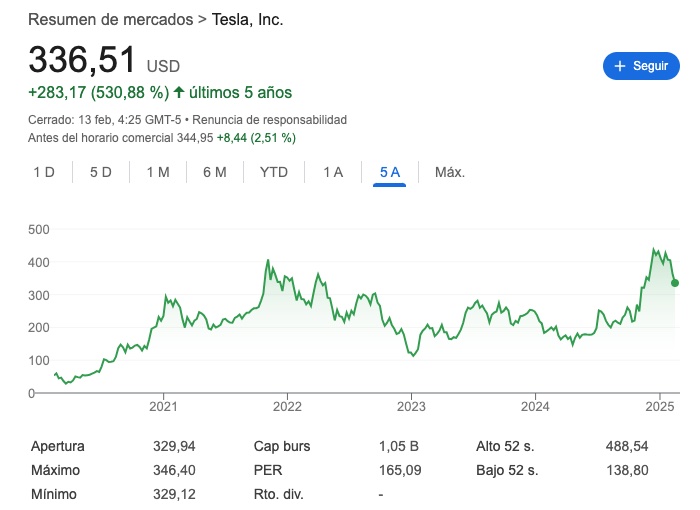Click the Tesla, Inc. title text

click(242, 20)
